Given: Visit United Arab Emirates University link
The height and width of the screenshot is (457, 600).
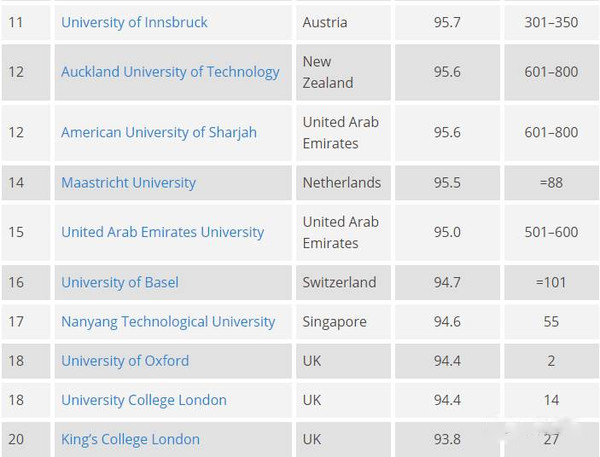Looking at the screenshot, I should tap(163, 232).
